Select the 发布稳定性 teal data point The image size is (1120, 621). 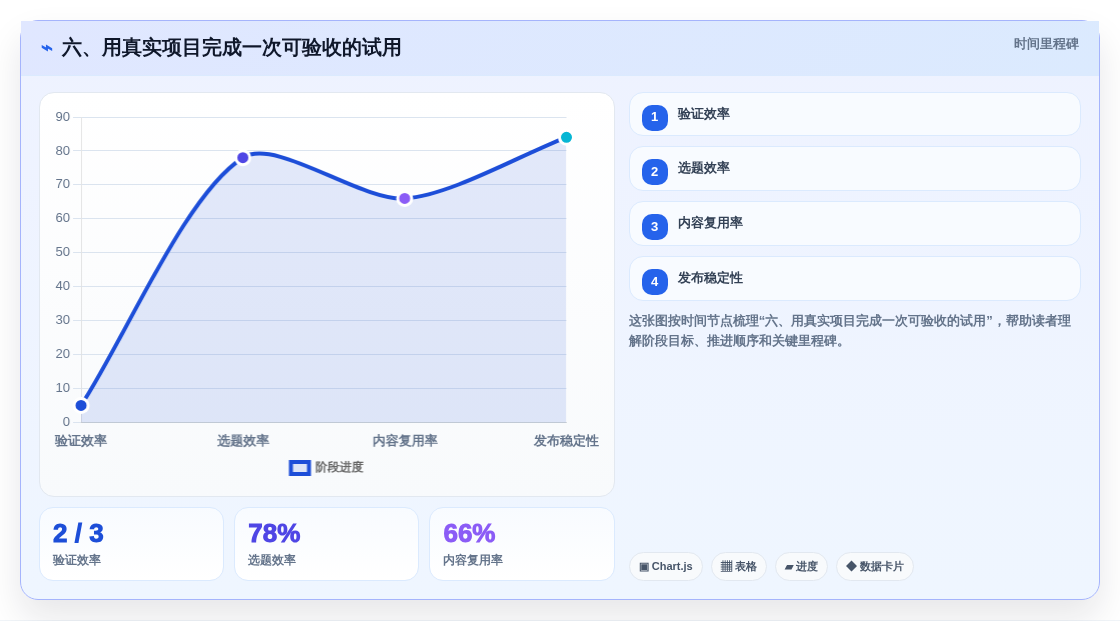pos(566,137)
